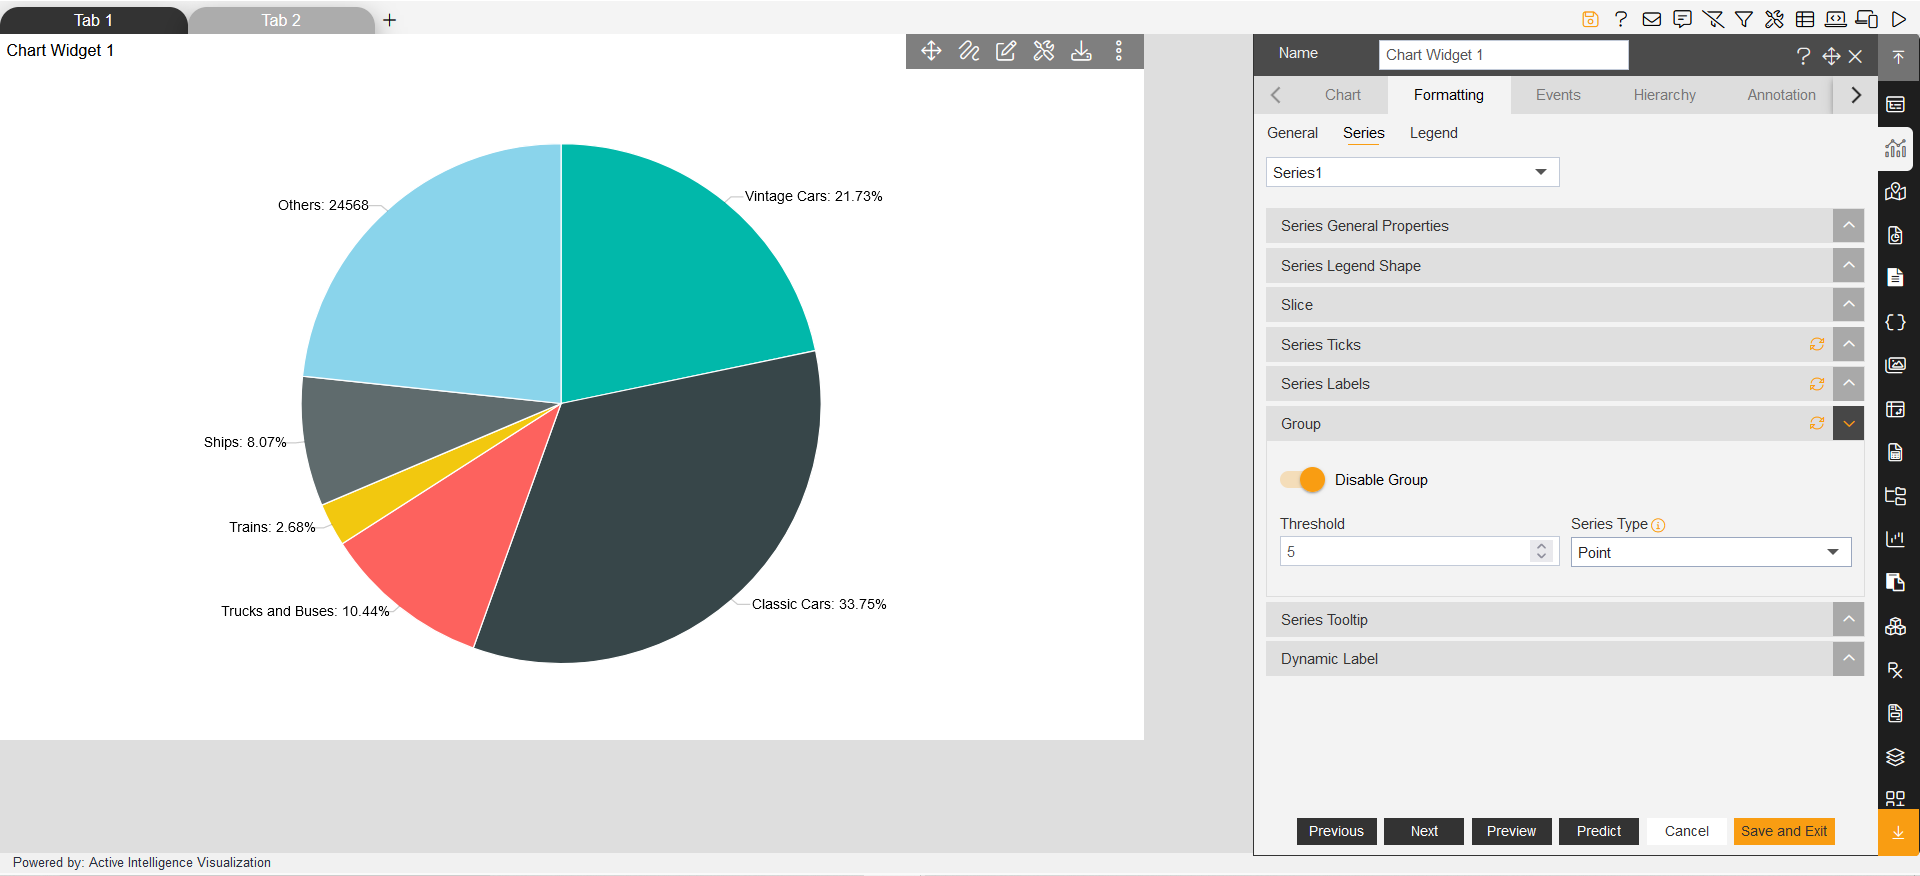
Task: Click the widget wrench settings icon
Action: pyautogui.click(x=1044, y=51)
